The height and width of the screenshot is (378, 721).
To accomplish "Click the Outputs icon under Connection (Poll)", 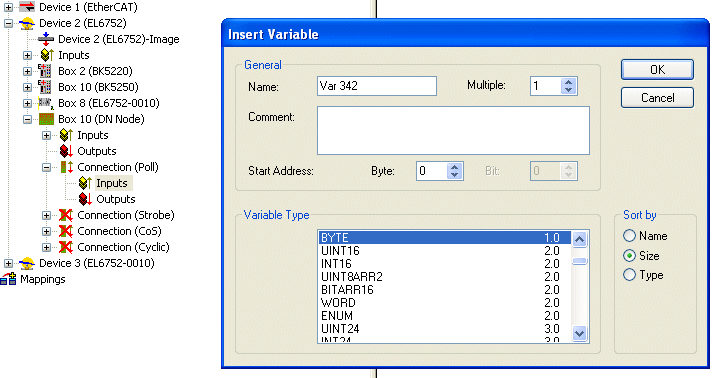I will [x=85, y=199].
